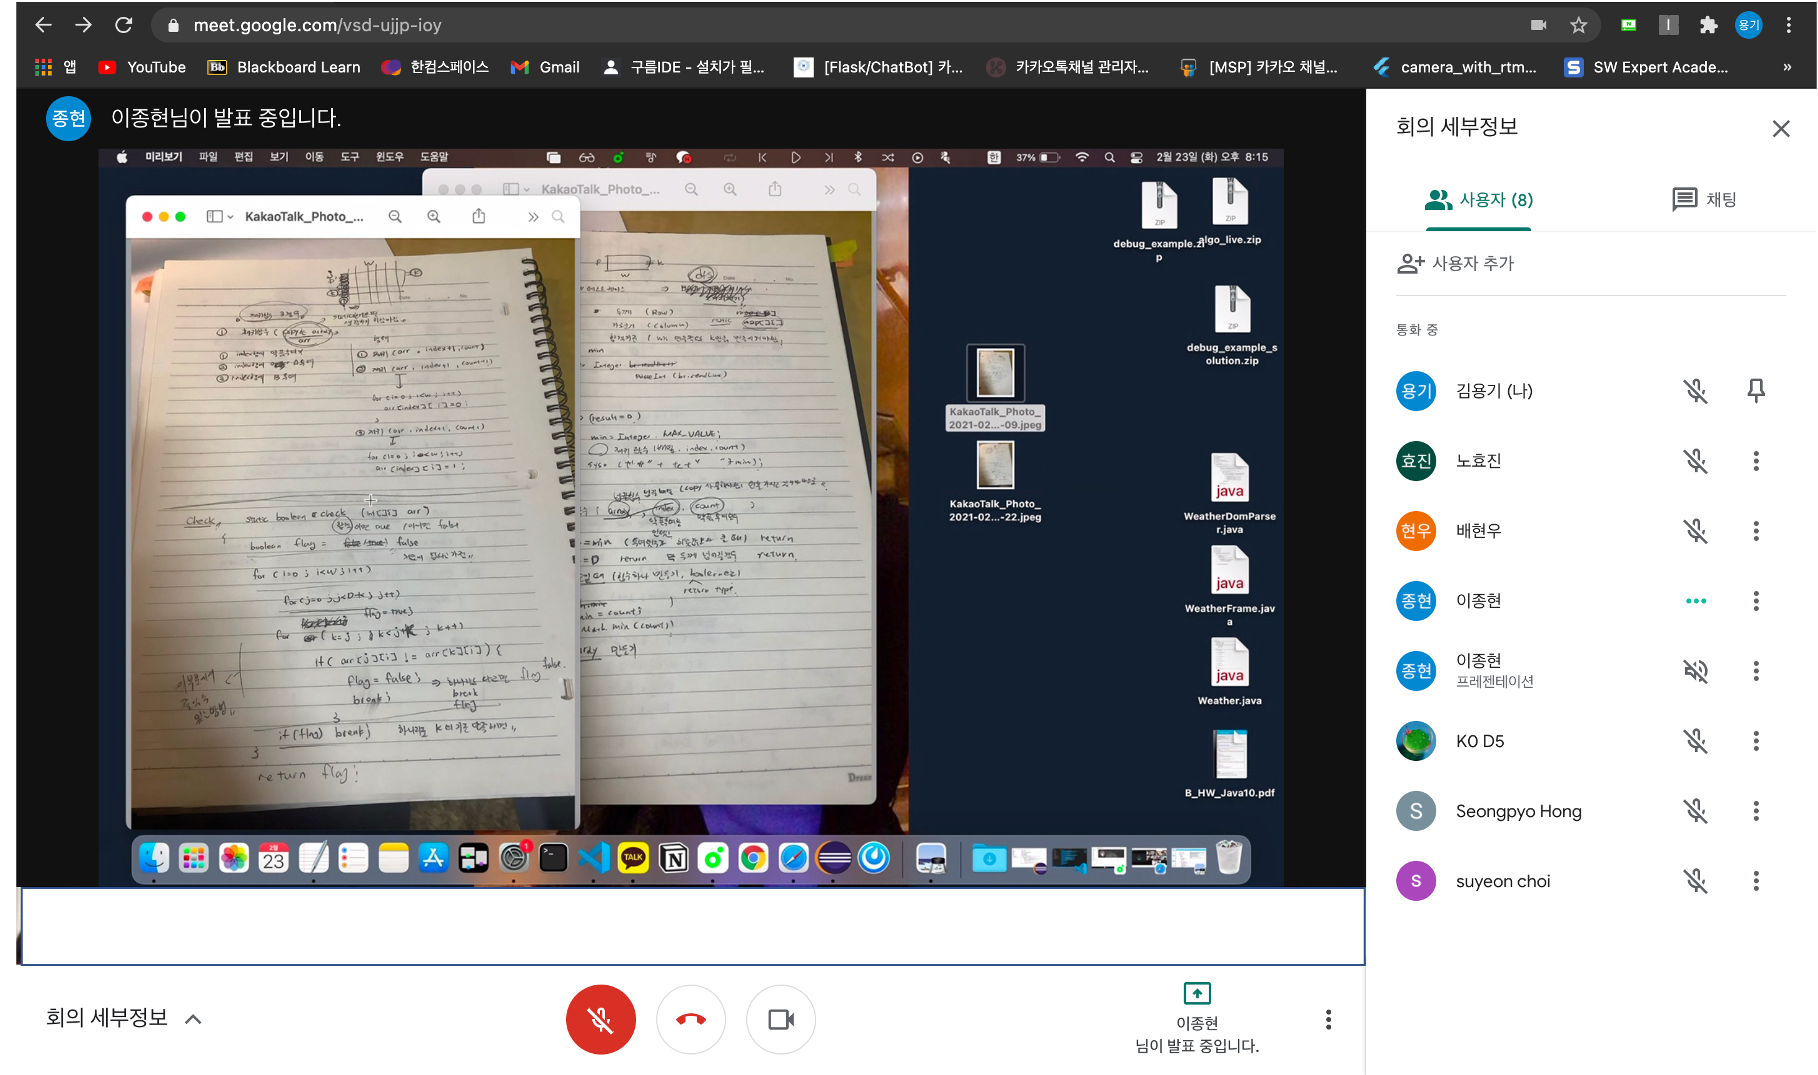Click the more options dots near the call controls
Viewport: 1818px width, 1075px height.
click(1328, 1019)
